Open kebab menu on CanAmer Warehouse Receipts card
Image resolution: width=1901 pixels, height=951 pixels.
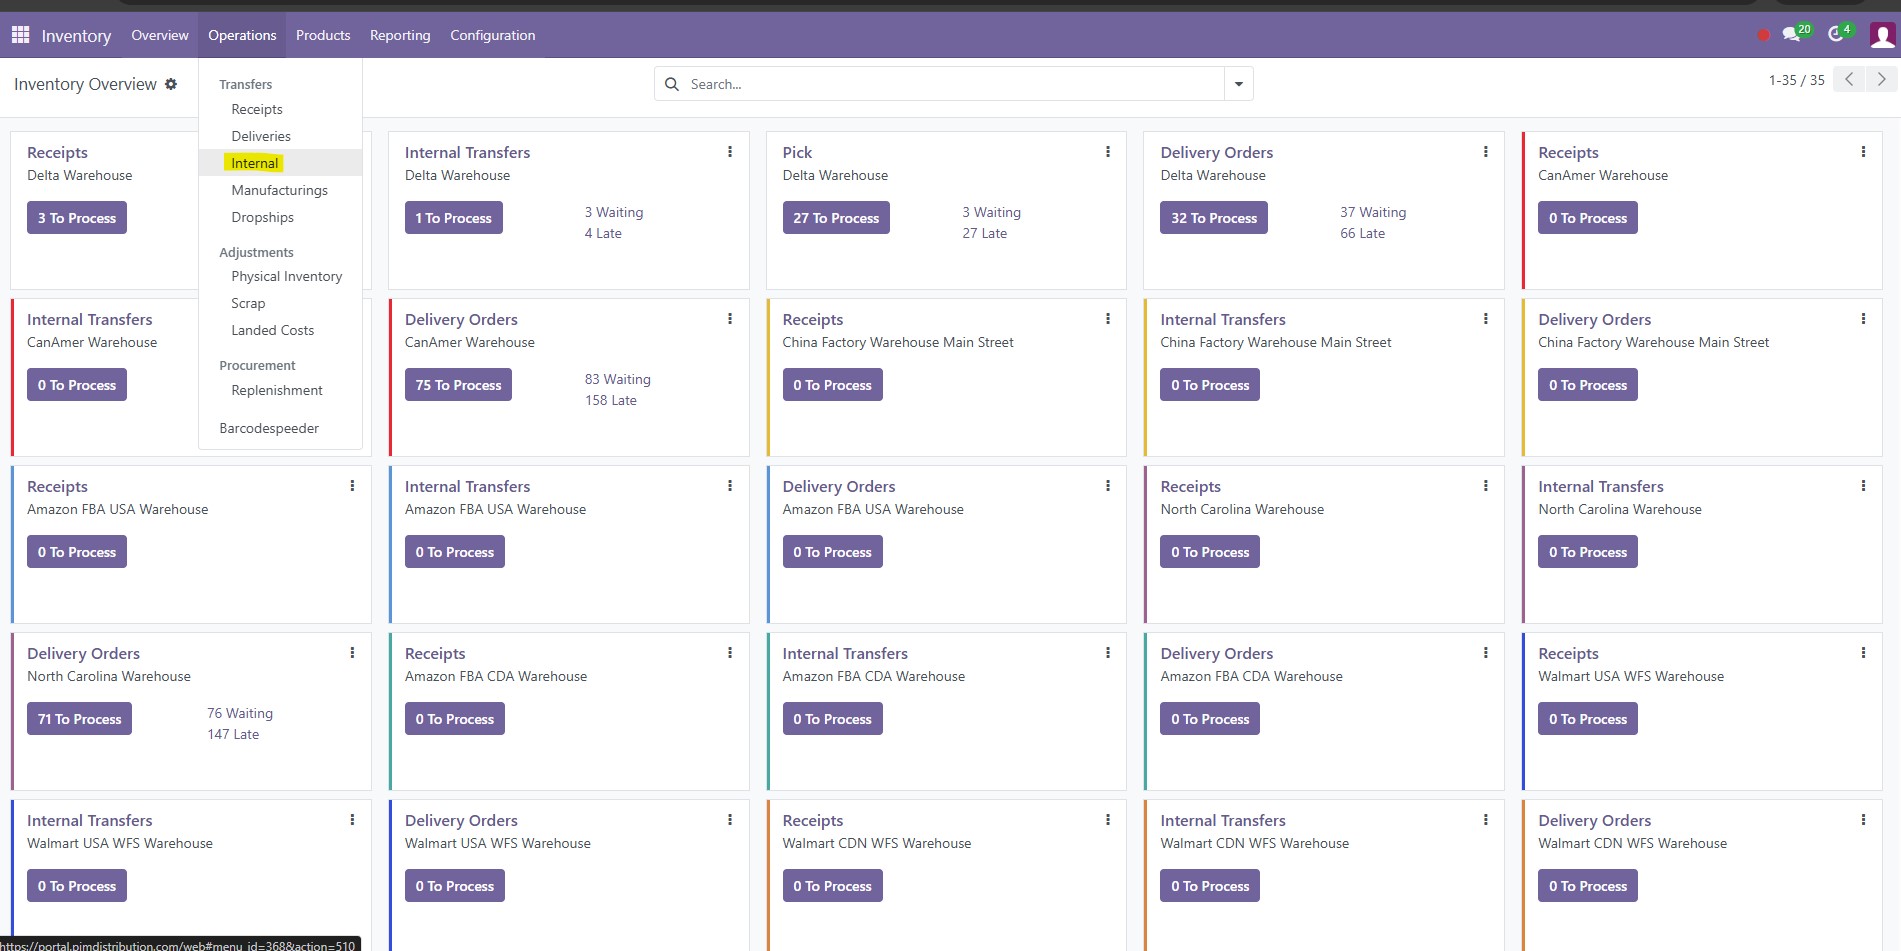click(x=1862, y=152)
